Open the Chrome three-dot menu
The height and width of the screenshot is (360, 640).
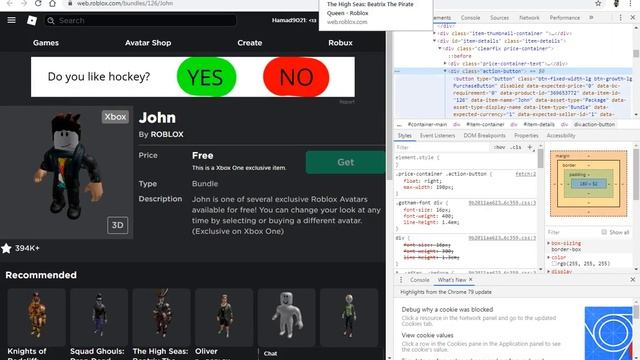coord(631,3)
